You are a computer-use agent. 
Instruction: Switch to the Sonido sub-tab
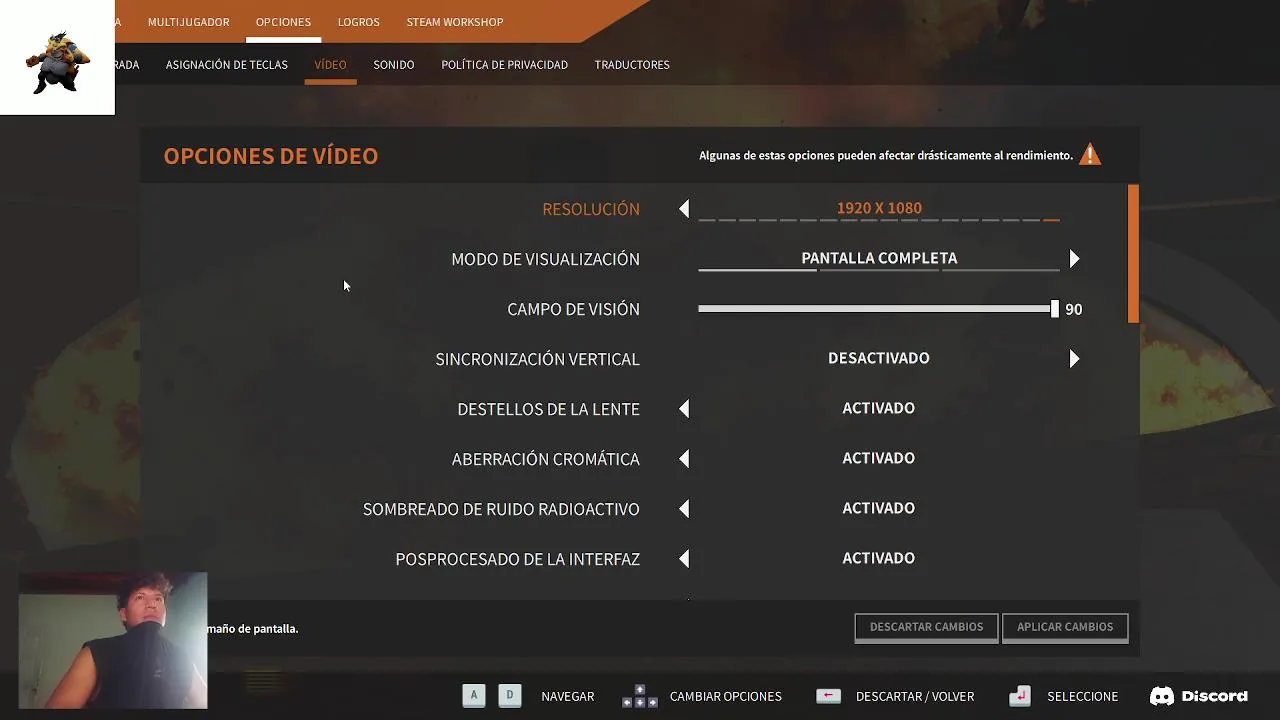(x=394, y=65)
